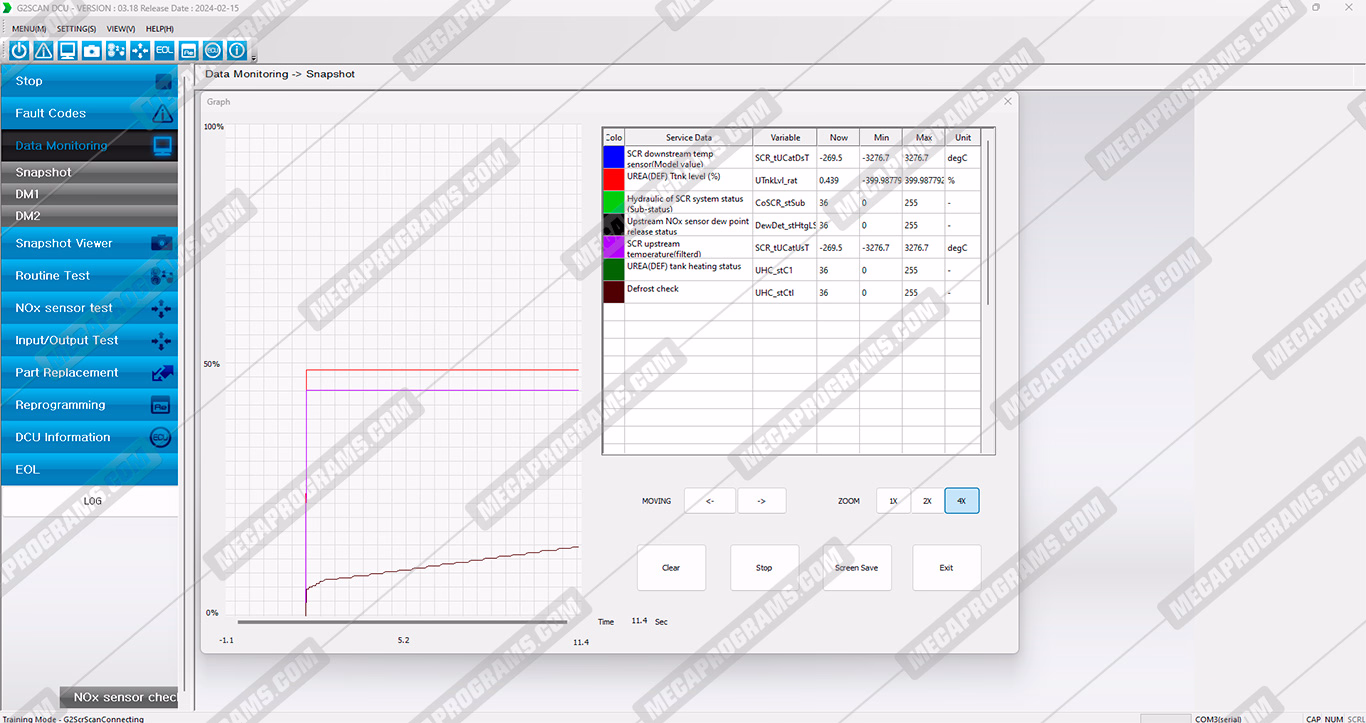Image resolution: width=1366 pixels, height=723 pixels.
Task: Expand the toolbar overflow arrow
Action: pos(254,57)
